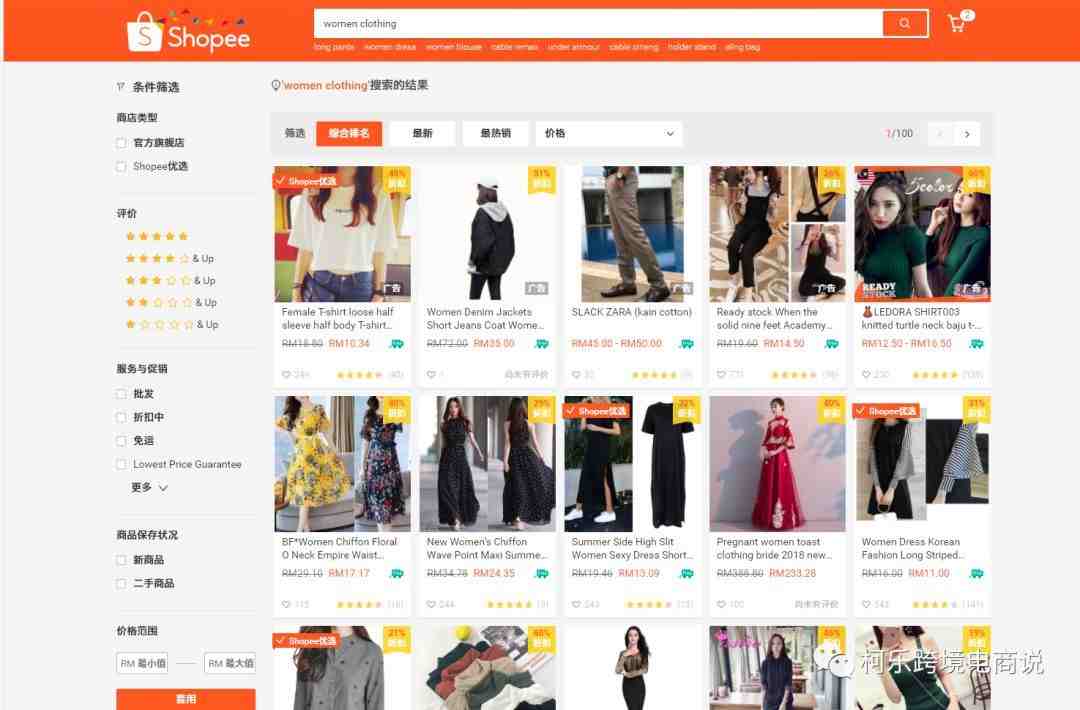Click the 'cable strong' search suggestion

coord(634,47)
